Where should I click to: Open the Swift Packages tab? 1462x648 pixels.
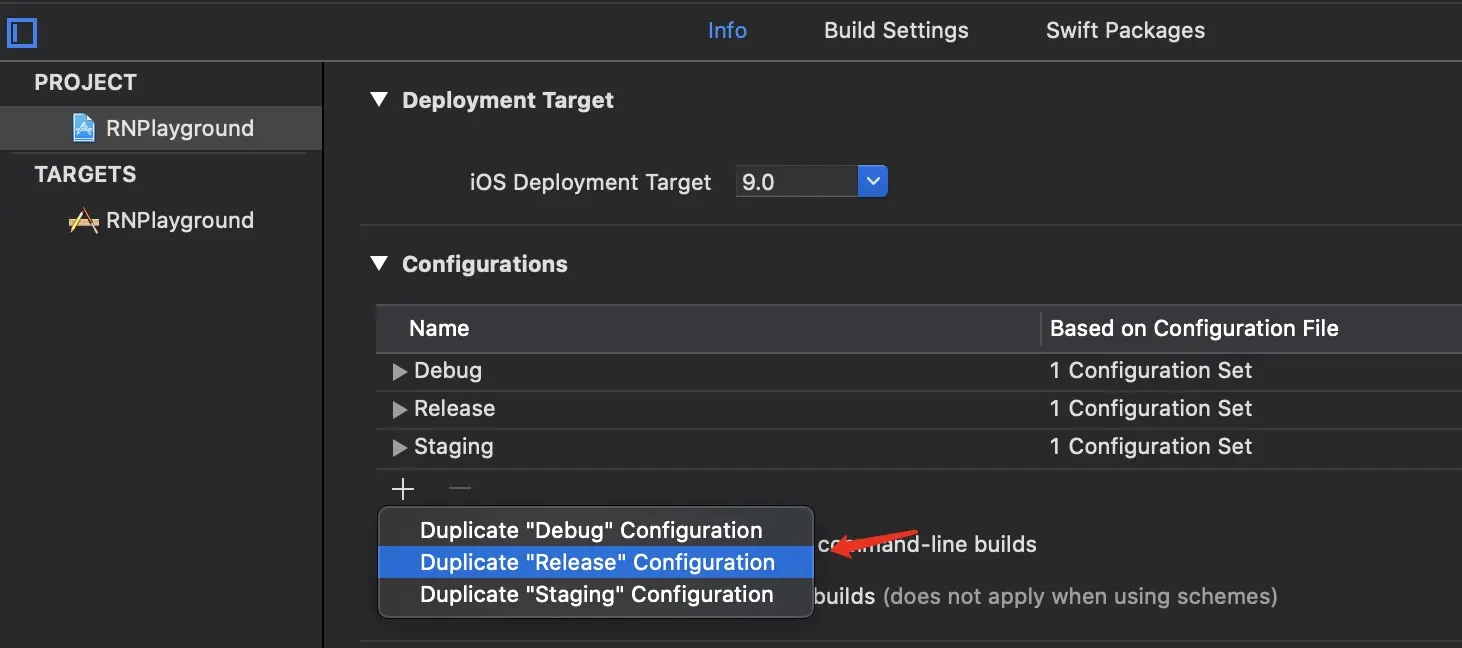[1124, 30]
